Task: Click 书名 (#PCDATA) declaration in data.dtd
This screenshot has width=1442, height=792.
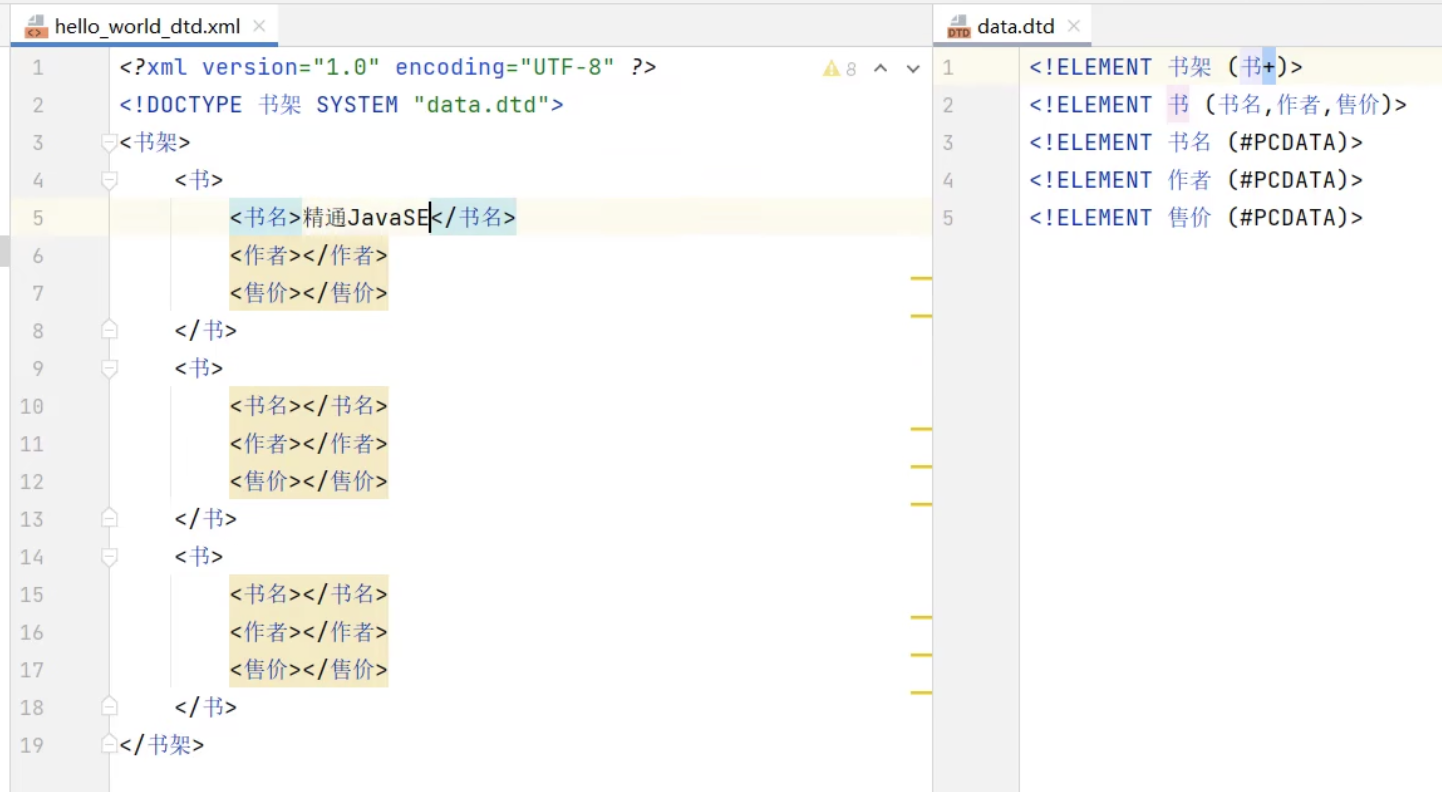Action: point(1196,143)
